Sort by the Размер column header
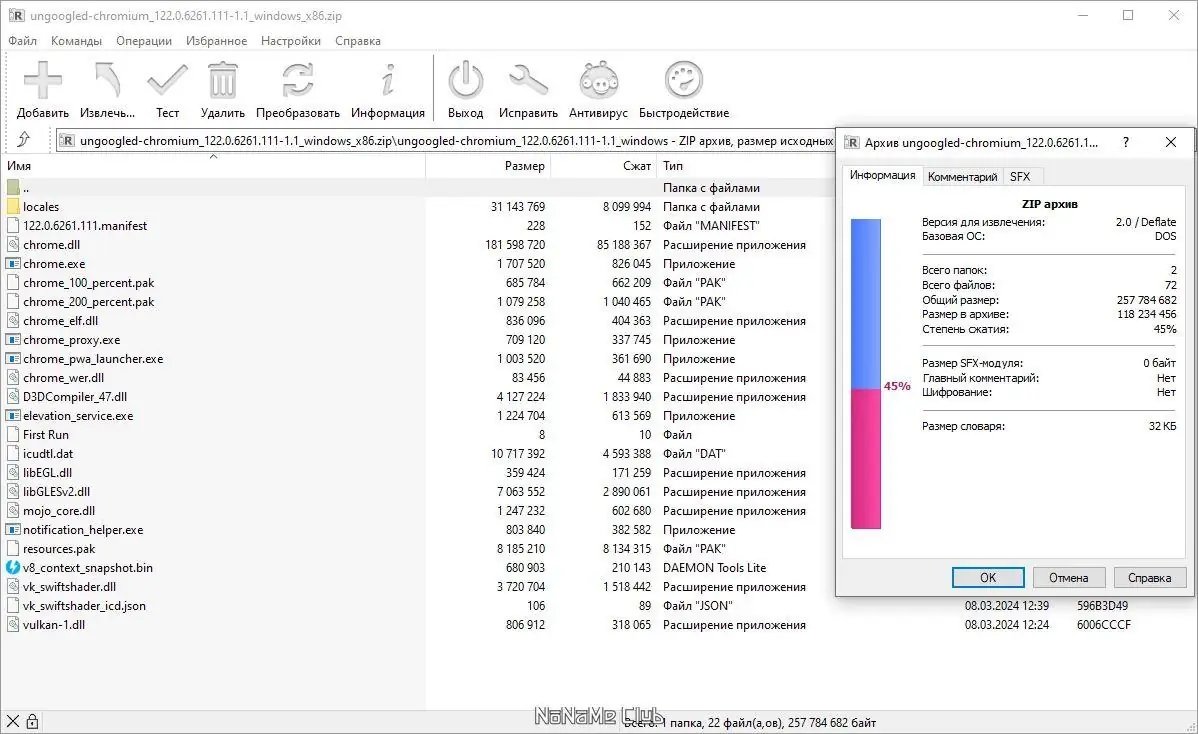This screenshot has height=734, width=1198. tap(487, 166)
